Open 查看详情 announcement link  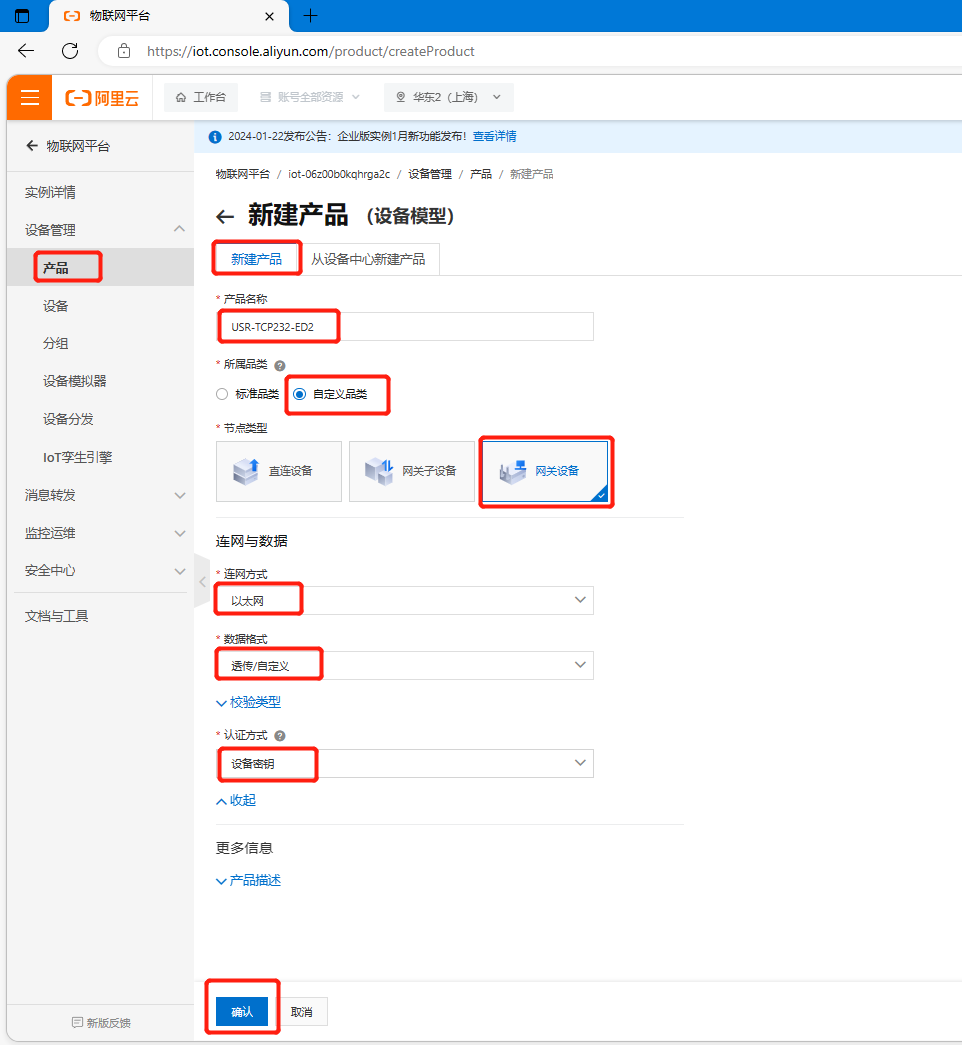pyautogui.click(x=495, y=137)
